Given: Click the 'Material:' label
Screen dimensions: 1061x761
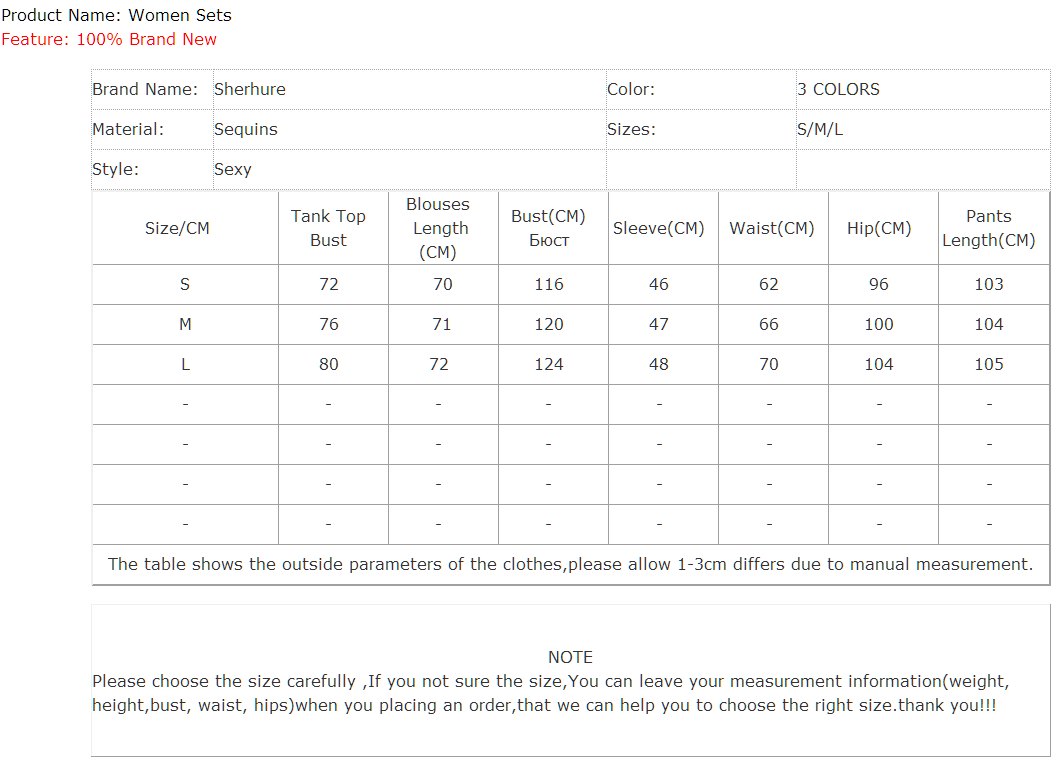Looking at the screenshot, I should pyautogui.click(x=128, y=129).
